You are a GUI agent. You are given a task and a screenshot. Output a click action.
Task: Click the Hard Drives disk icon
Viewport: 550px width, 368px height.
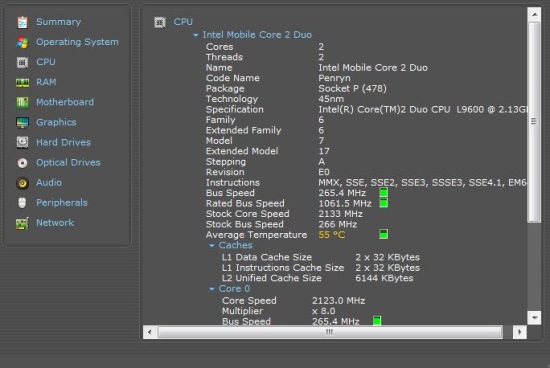22,142
